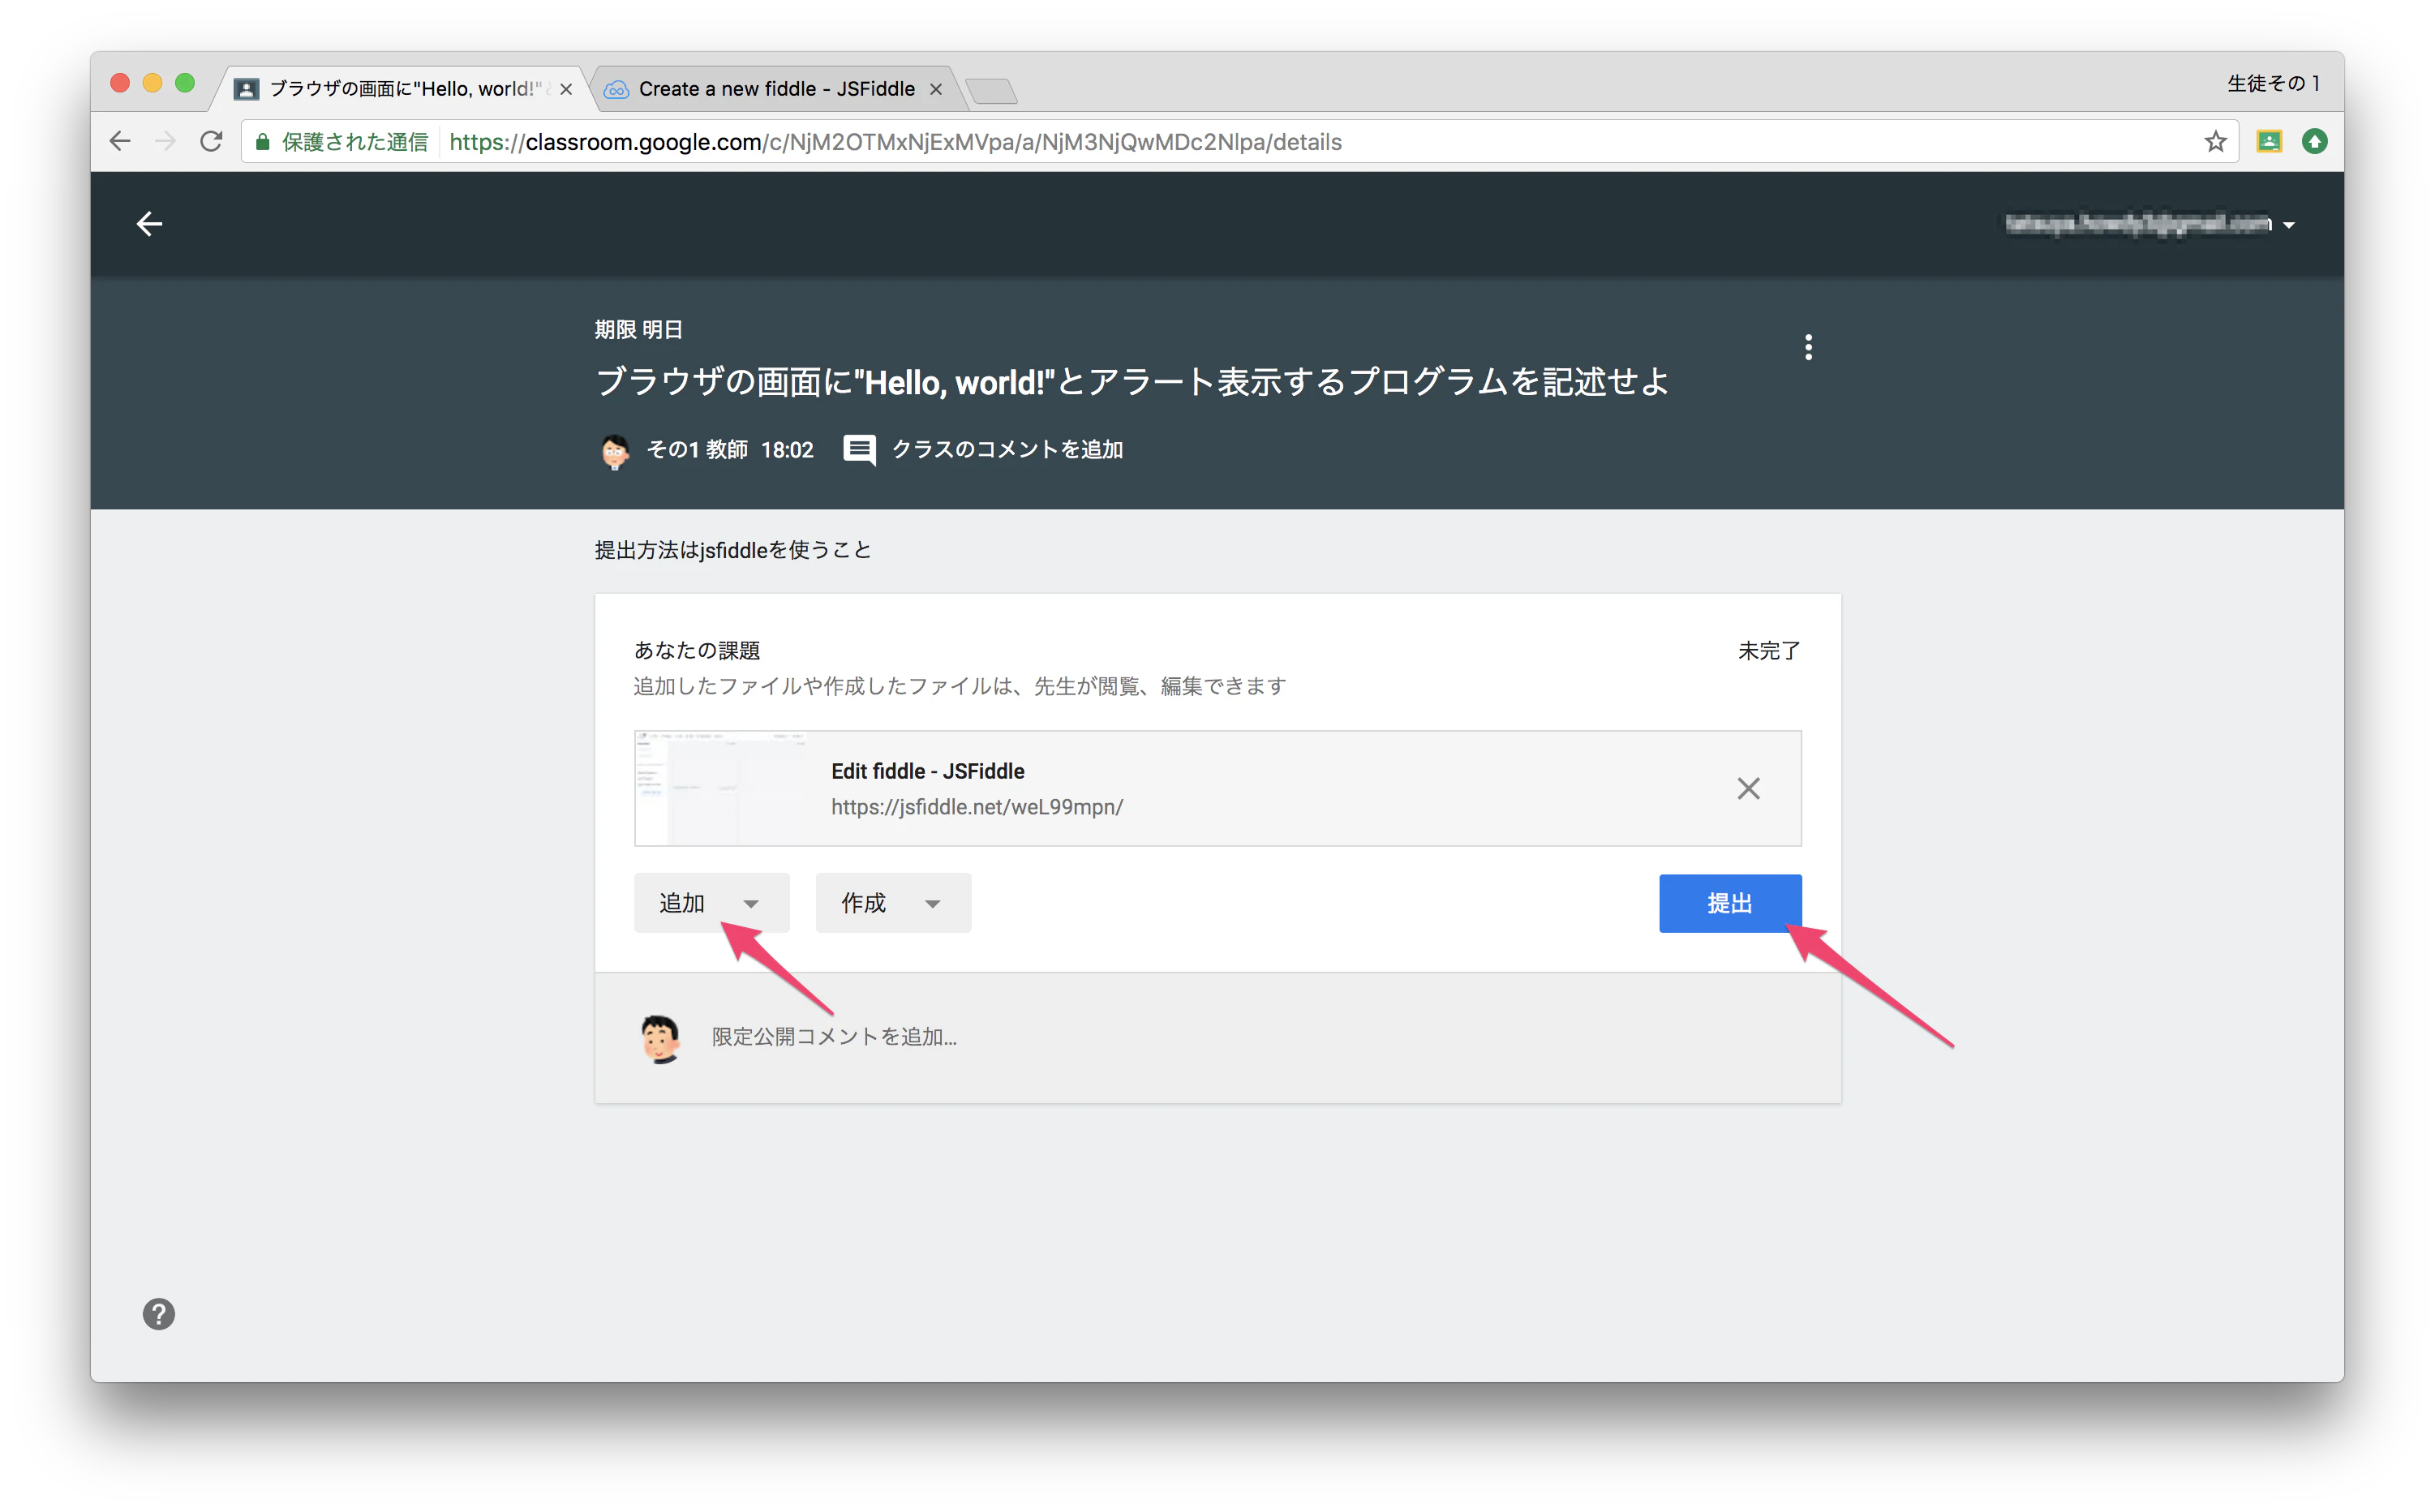Expand the 作成 dropdown
The height and width of the screenshot is (1512, 2435).
tap(893, 902)
